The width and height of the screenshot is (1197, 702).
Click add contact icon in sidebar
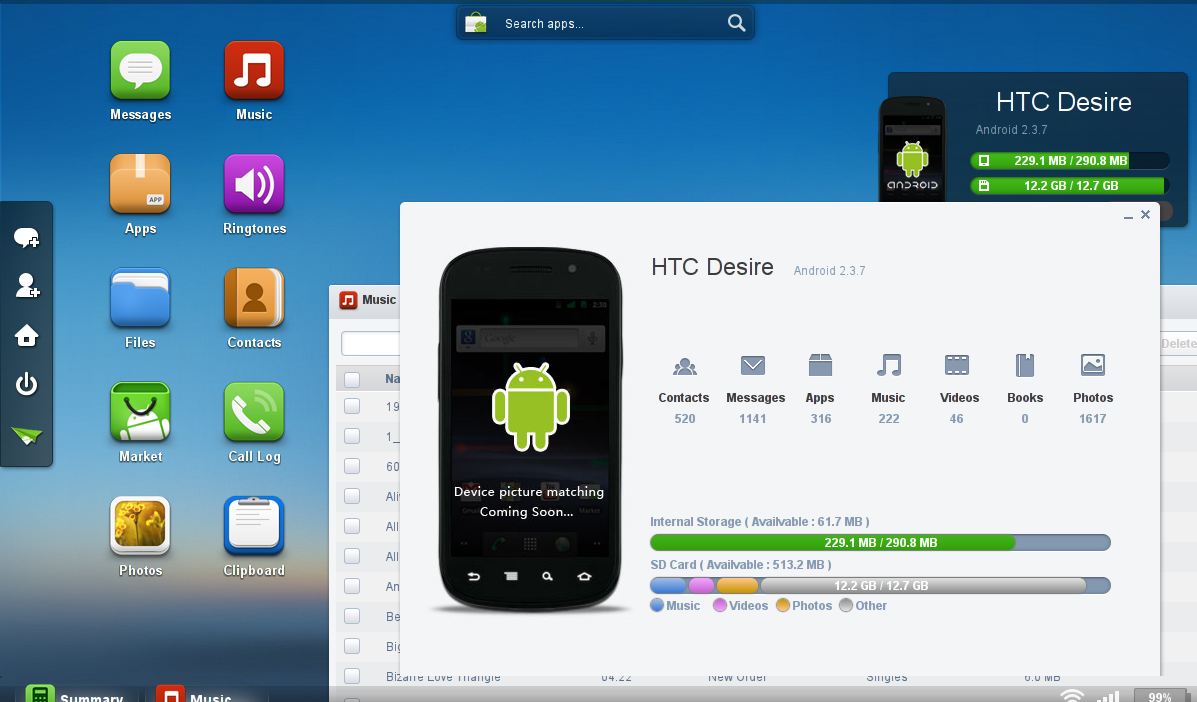[x=26, y=287]
